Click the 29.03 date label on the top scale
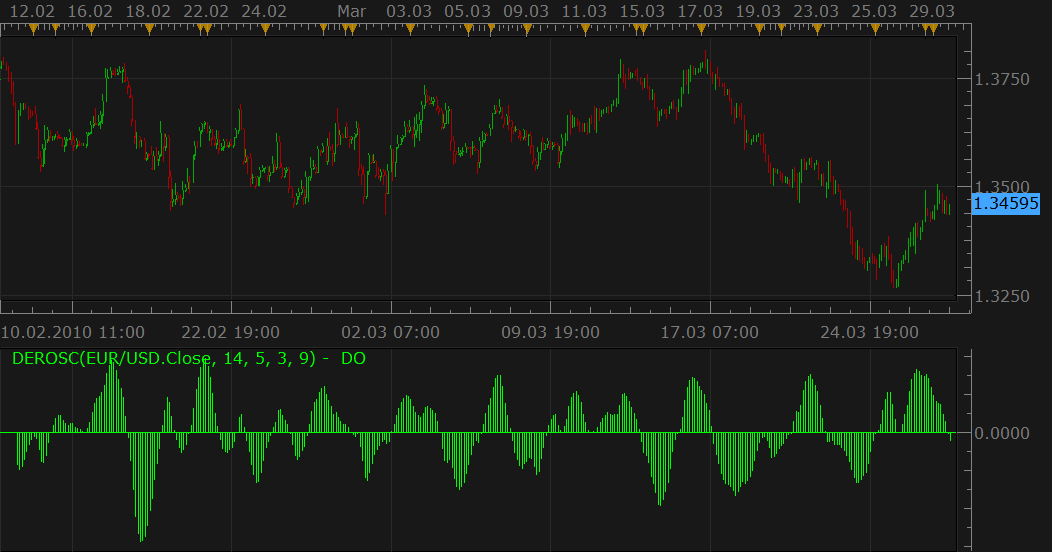Viewport: 1052px width, 552px height. pyautogui.click(x=933, y=11)
